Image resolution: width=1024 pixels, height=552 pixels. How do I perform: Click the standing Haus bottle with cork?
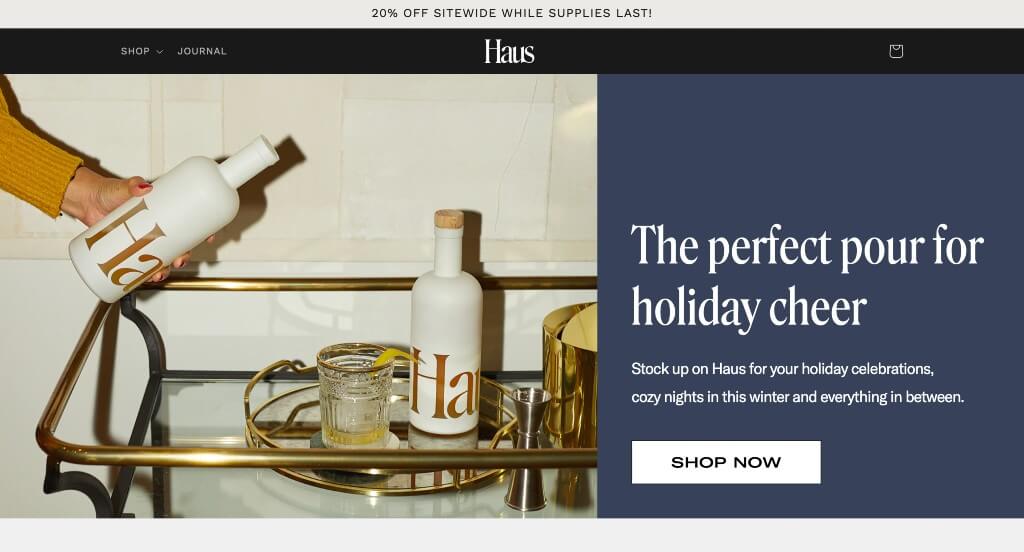coord(447,323)
